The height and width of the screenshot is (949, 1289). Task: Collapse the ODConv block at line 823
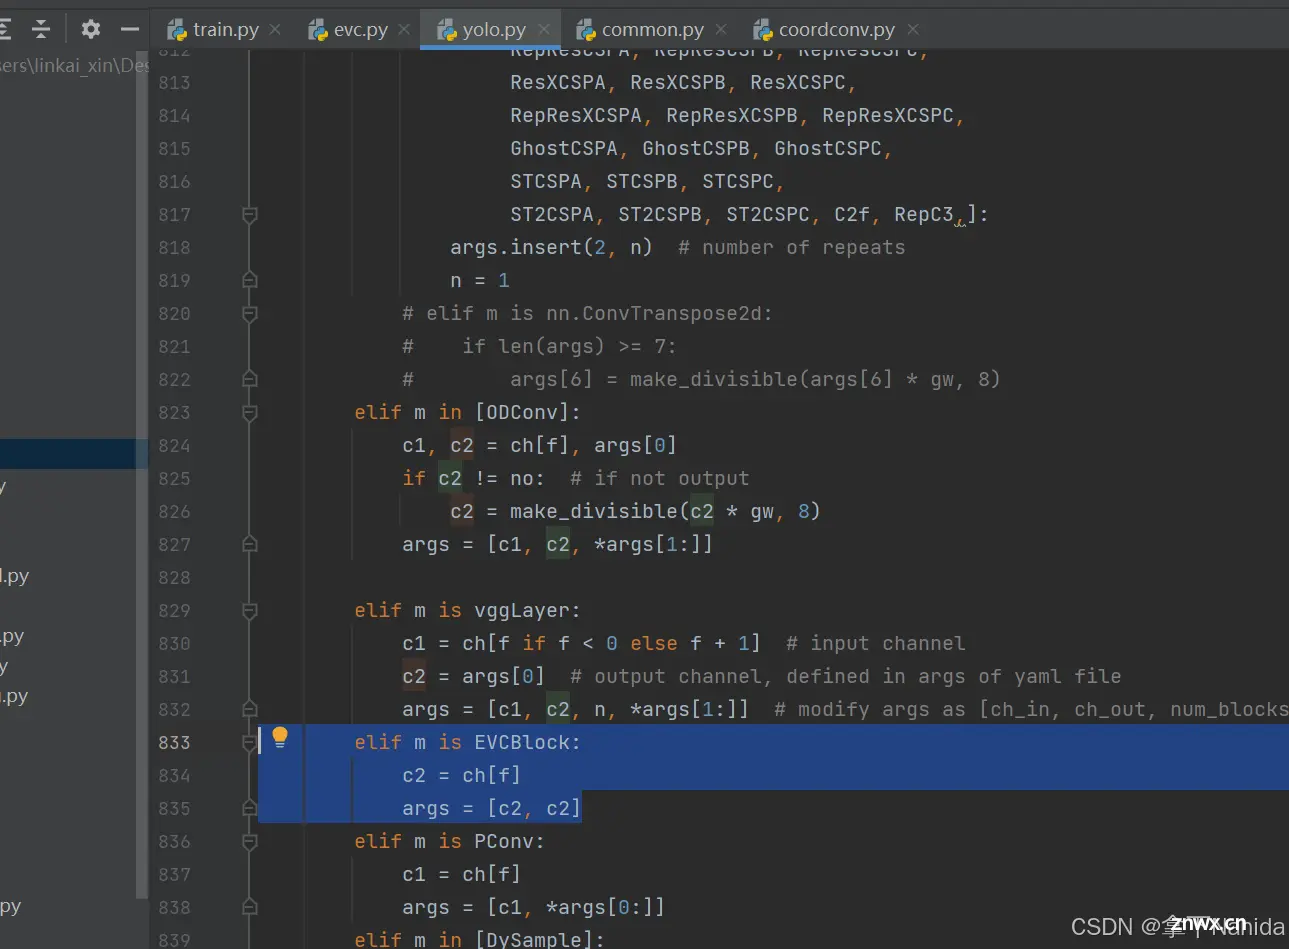pyautogui.click(x=250, y=413)
